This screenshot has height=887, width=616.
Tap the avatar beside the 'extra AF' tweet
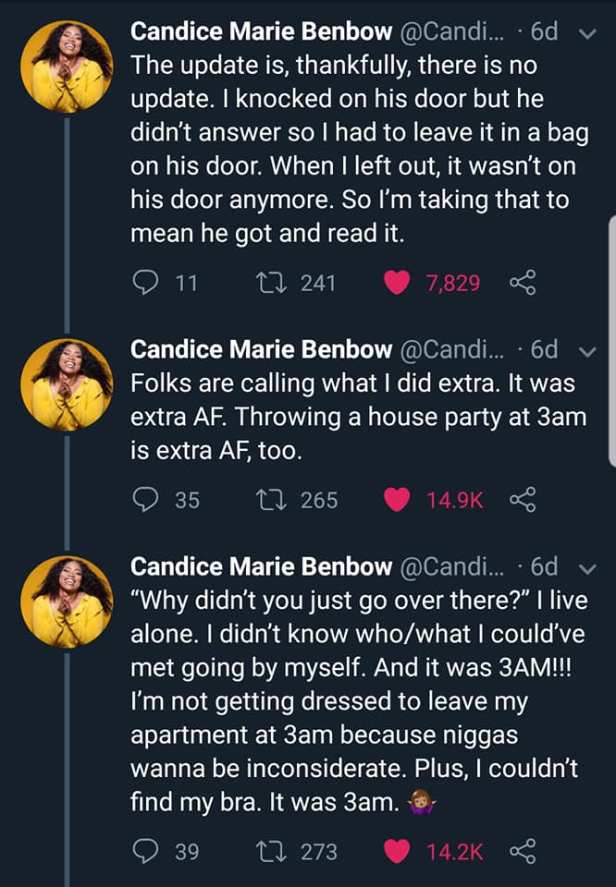point(67,383)
